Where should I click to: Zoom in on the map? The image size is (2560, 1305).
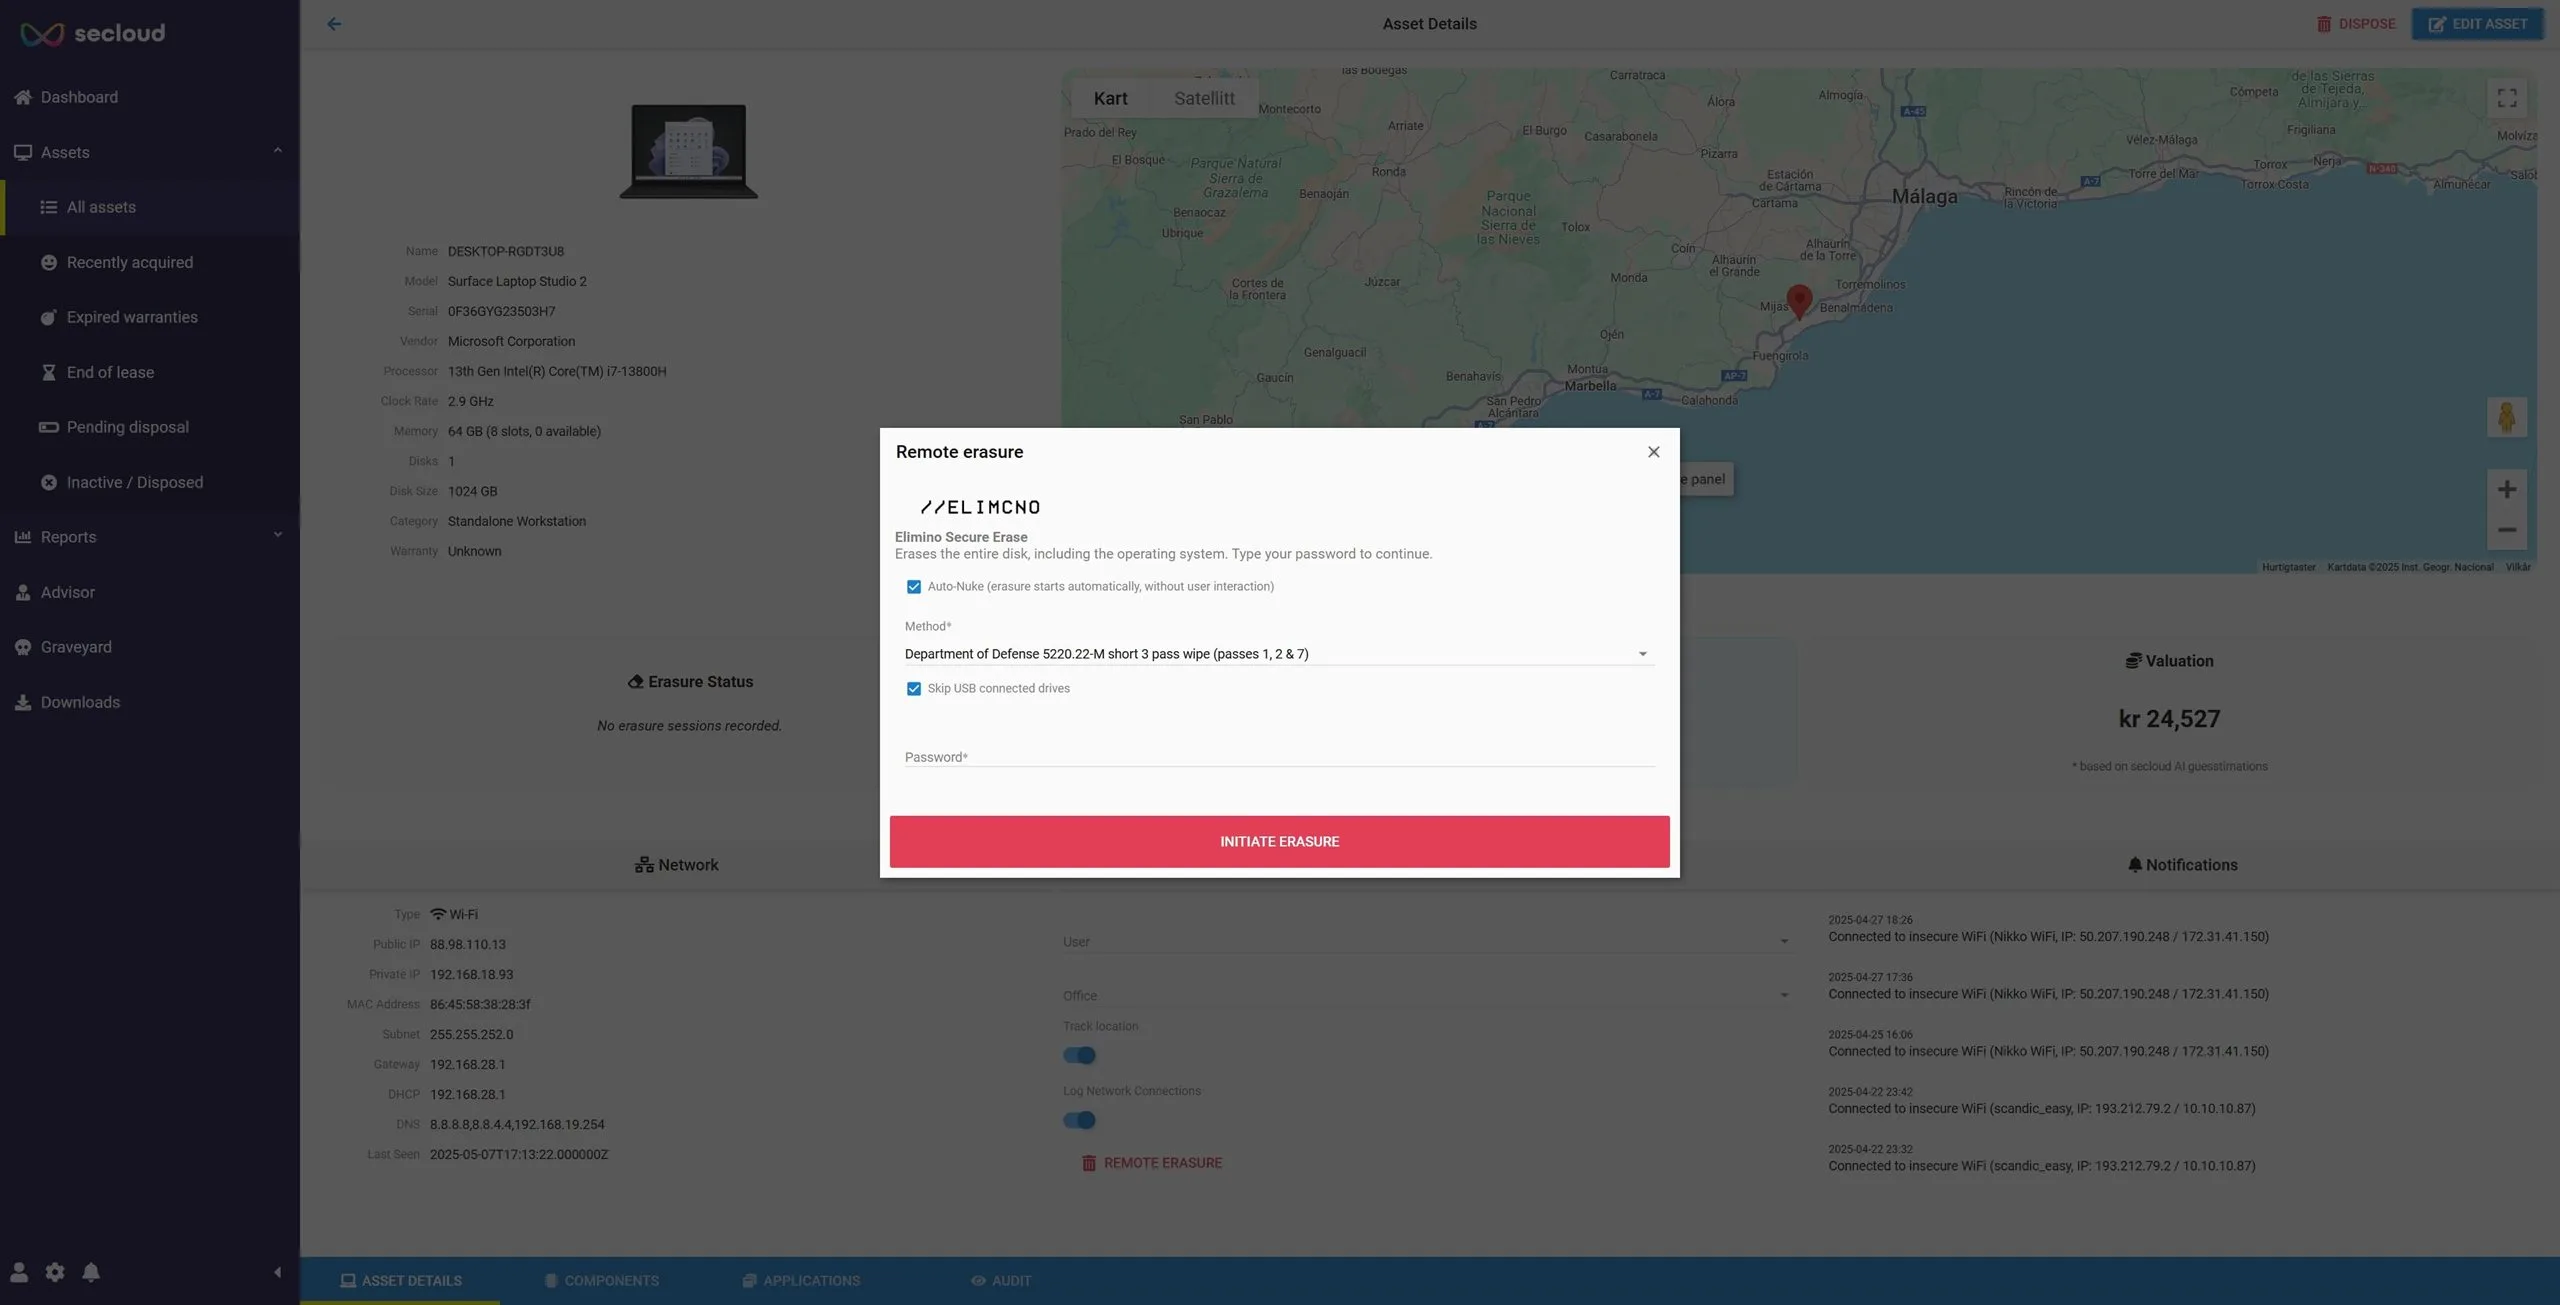tap(2506, 489)
